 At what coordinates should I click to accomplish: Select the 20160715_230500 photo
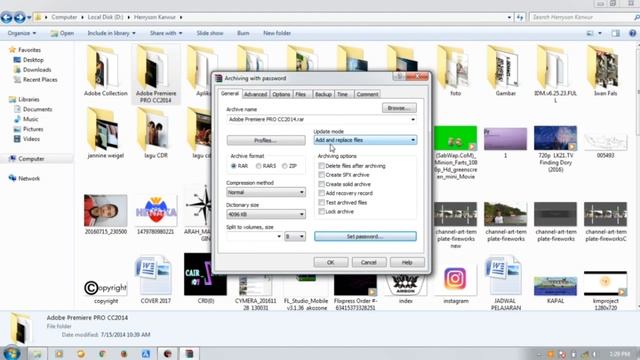(105, 214)
